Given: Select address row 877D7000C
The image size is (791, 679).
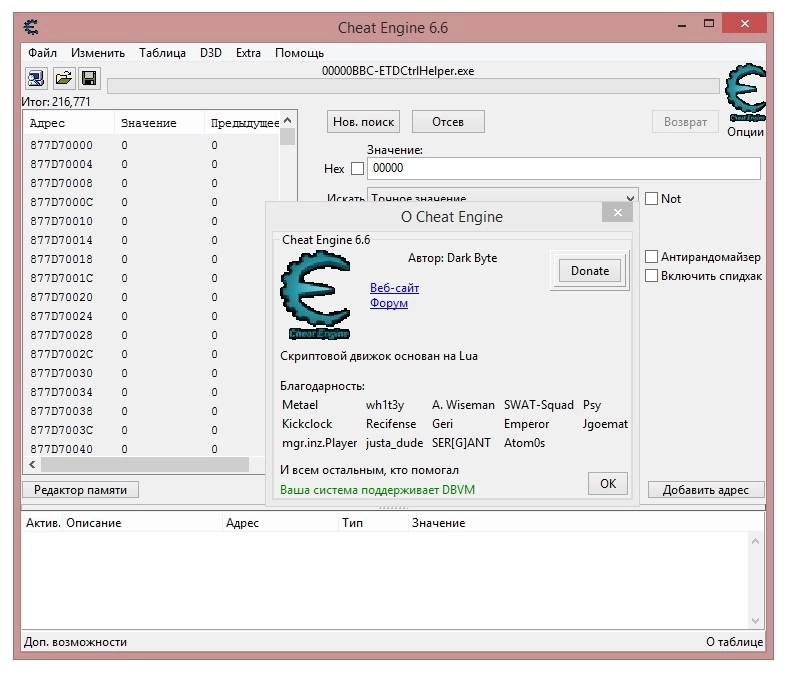Looking at the screenshot, I should pyautogui.click(x=151, y=202).
